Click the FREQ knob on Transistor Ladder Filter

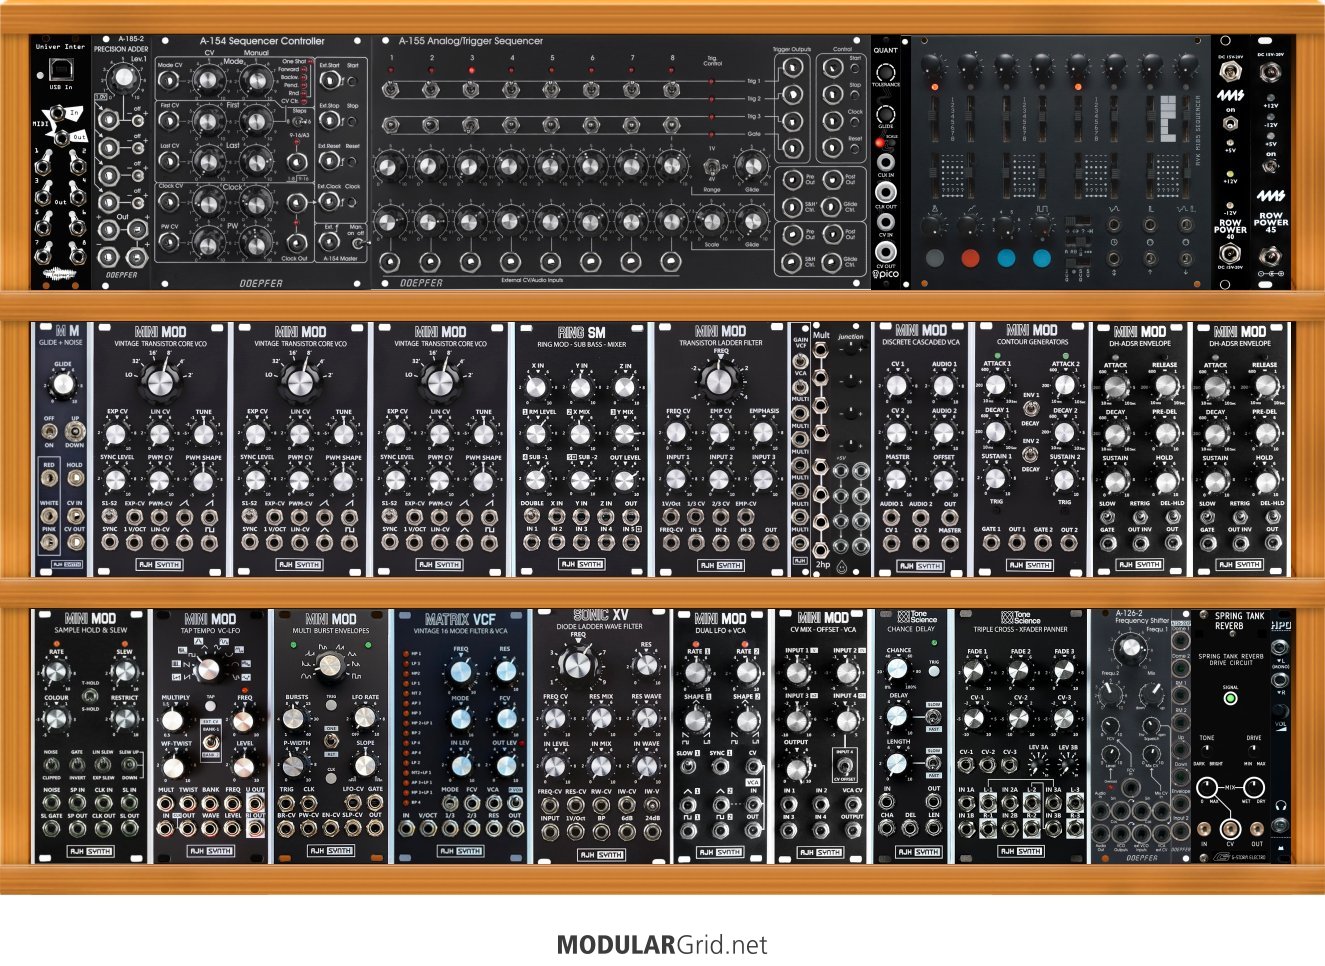click(x=720, y=379)
